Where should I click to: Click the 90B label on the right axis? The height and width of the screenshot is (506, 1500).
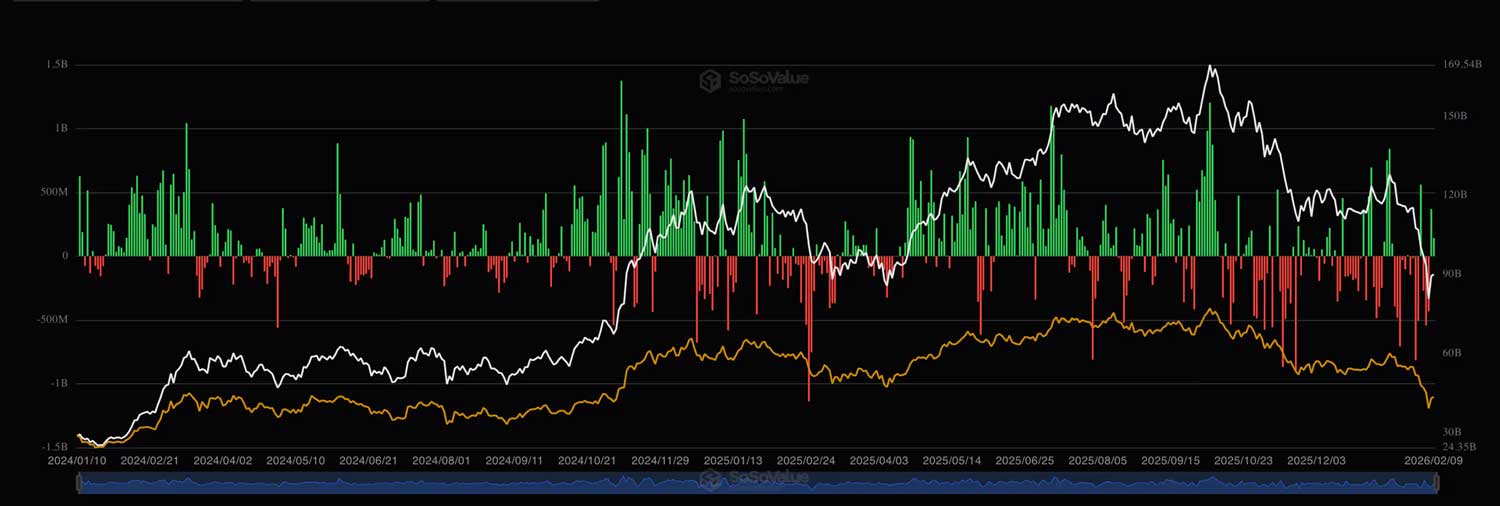coord(1453,273)
